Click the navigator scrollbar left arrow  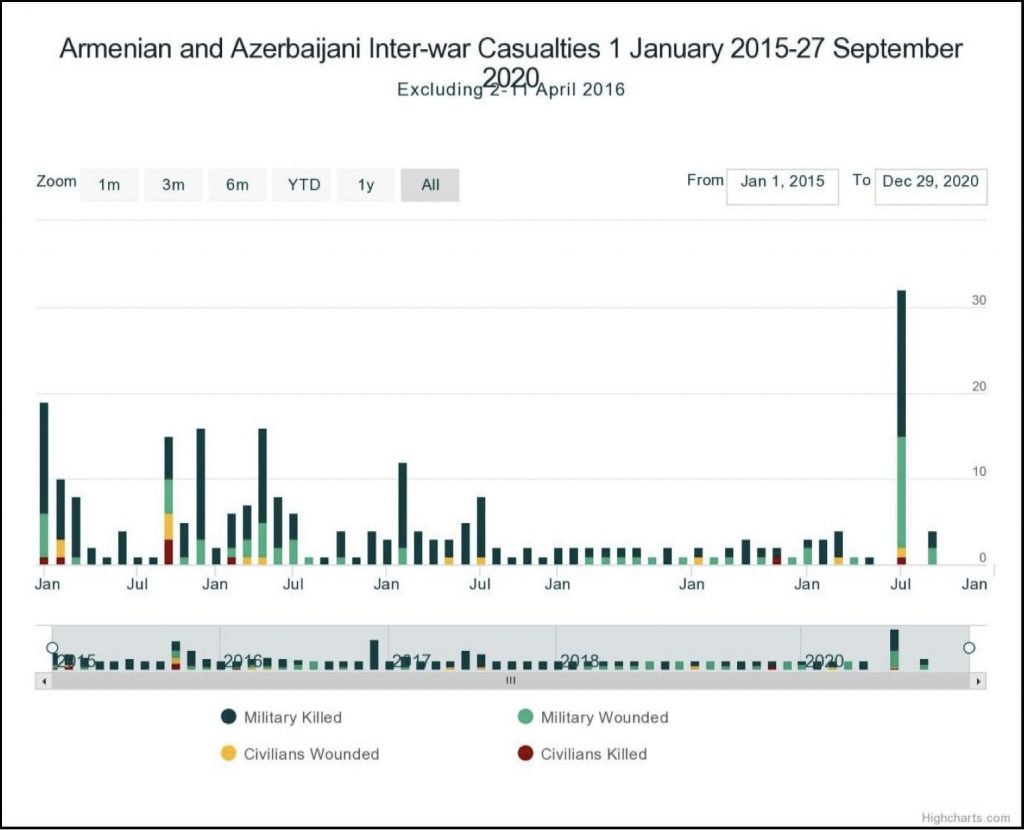43,680
